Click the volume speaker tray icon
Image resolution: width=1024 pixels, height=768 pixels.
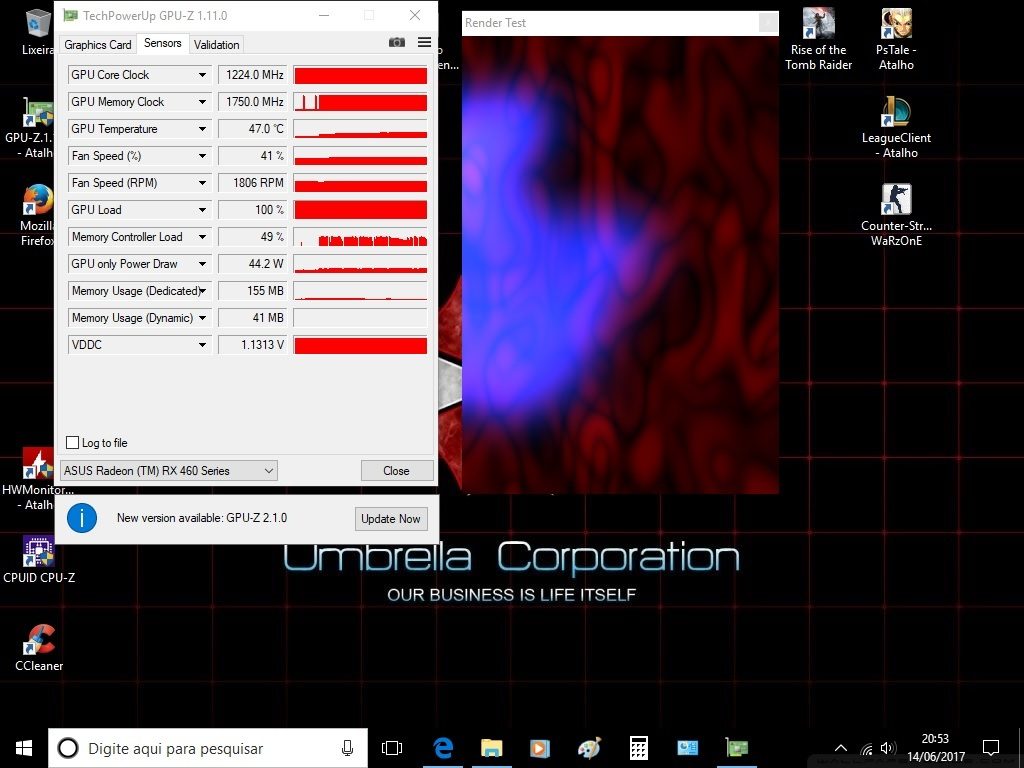click(887, 748)
